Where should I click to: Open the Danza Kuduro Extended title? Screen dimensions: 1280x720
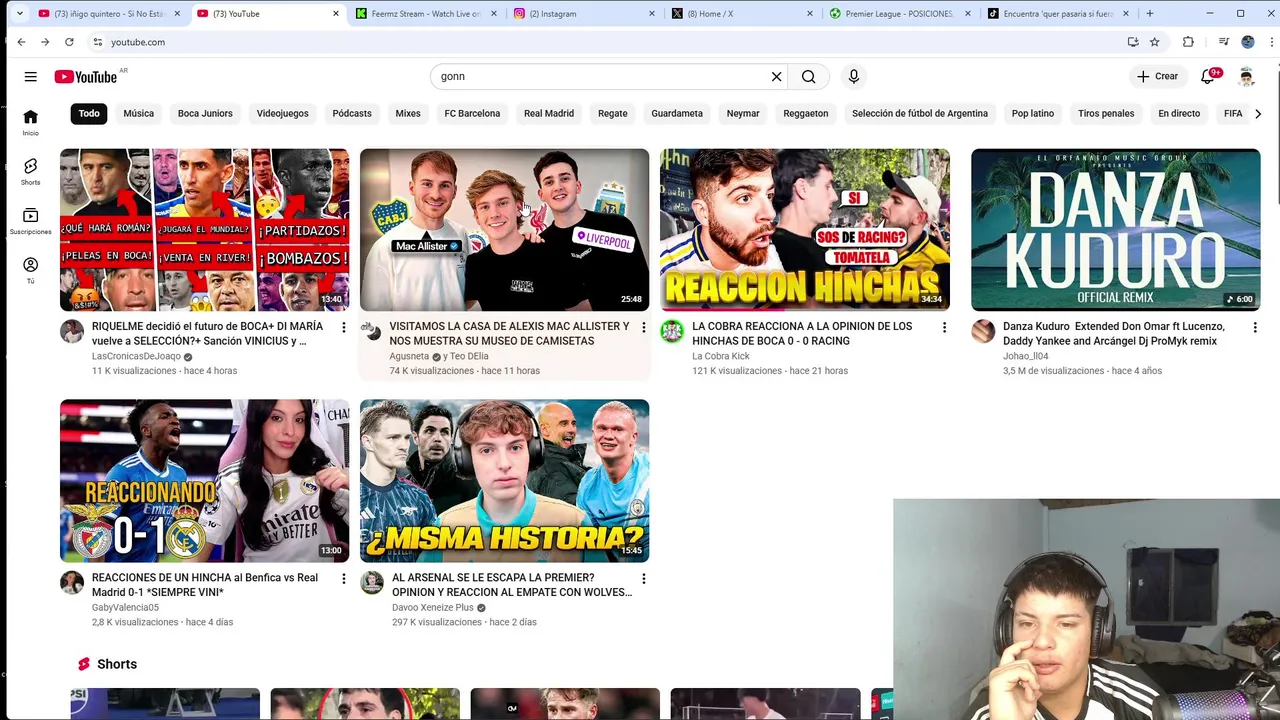pos(1114,334)
